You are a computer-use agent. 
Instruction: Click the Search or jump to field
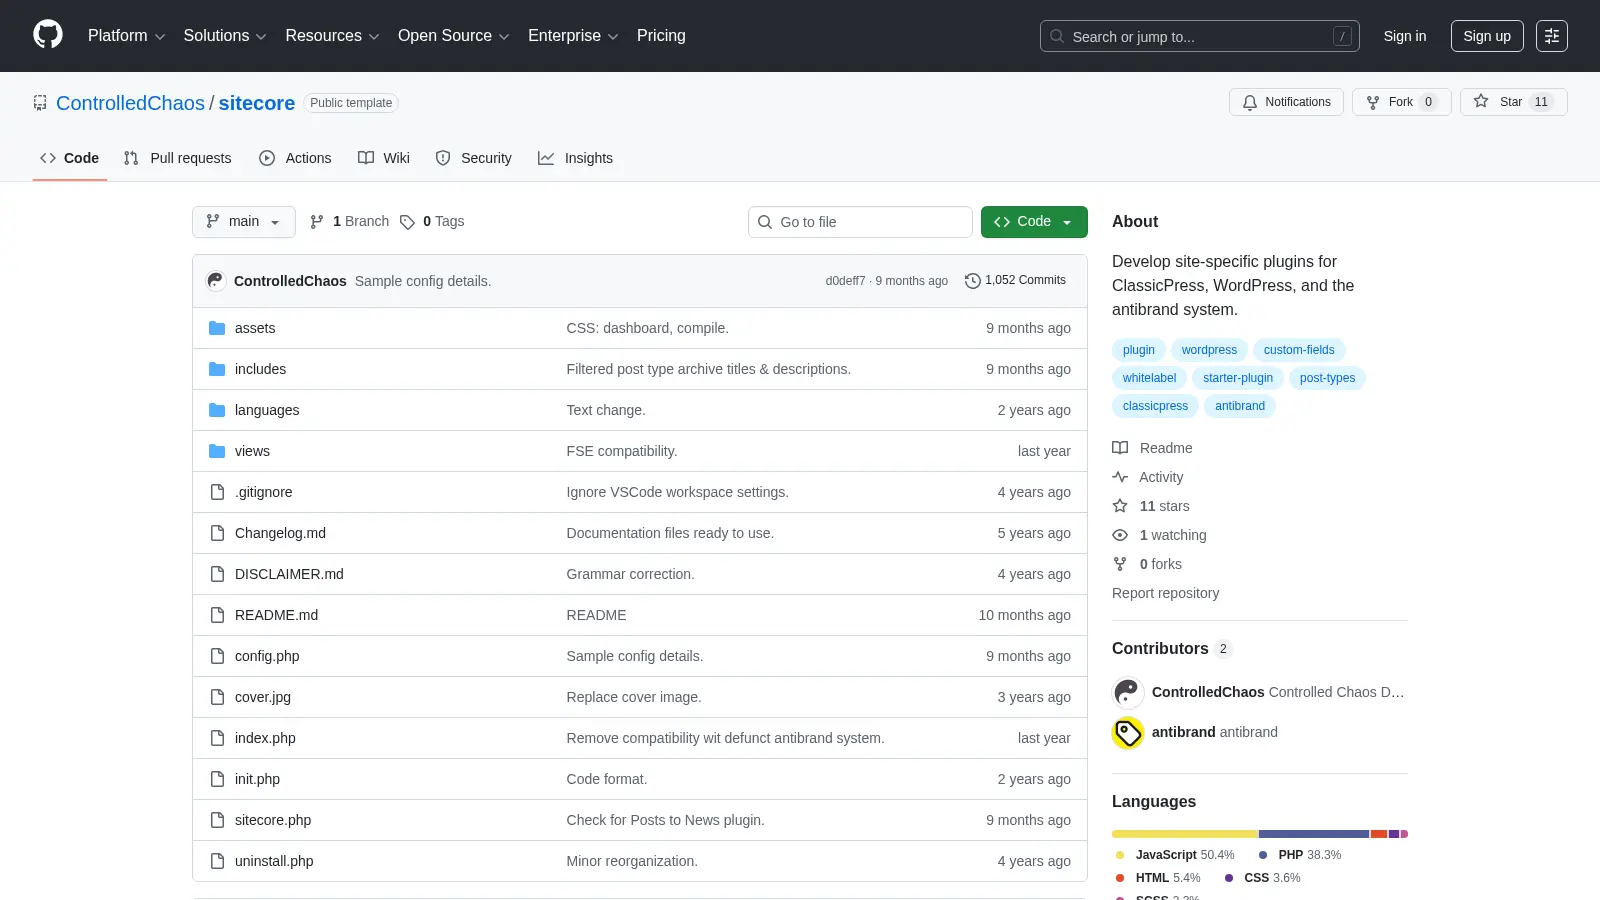1200,36
